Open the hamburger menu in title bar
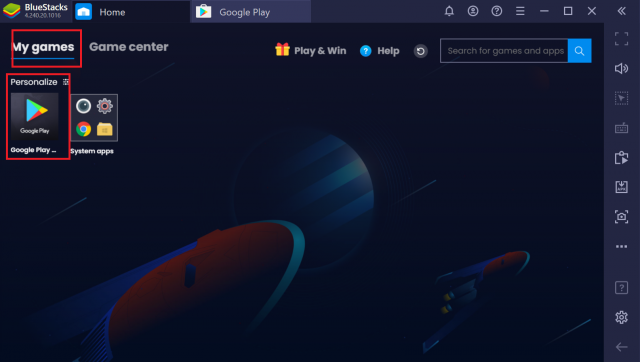This screenshot has height=362, width=640. tap(520, 11)
